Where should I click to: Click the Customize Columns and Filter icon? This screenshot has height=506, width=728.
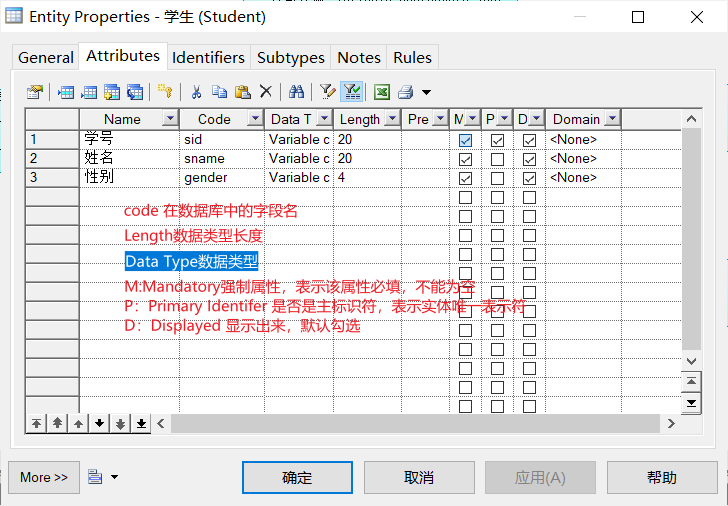coord(327,92)
